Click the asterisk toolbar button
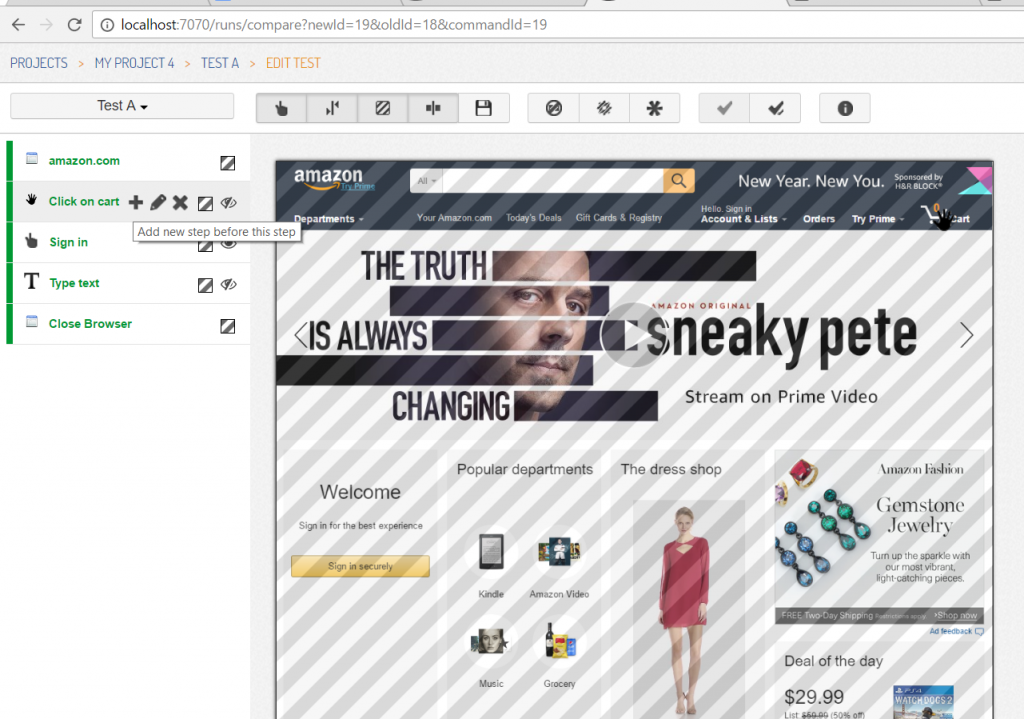Screen dimensions: 1024x719 [654, 108]
